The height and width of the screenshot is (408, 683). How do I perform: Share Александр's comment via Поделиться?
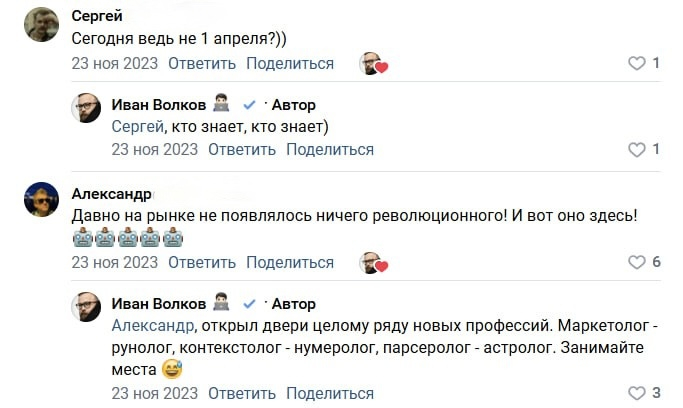pyautogui.click(x=290, y=263)
